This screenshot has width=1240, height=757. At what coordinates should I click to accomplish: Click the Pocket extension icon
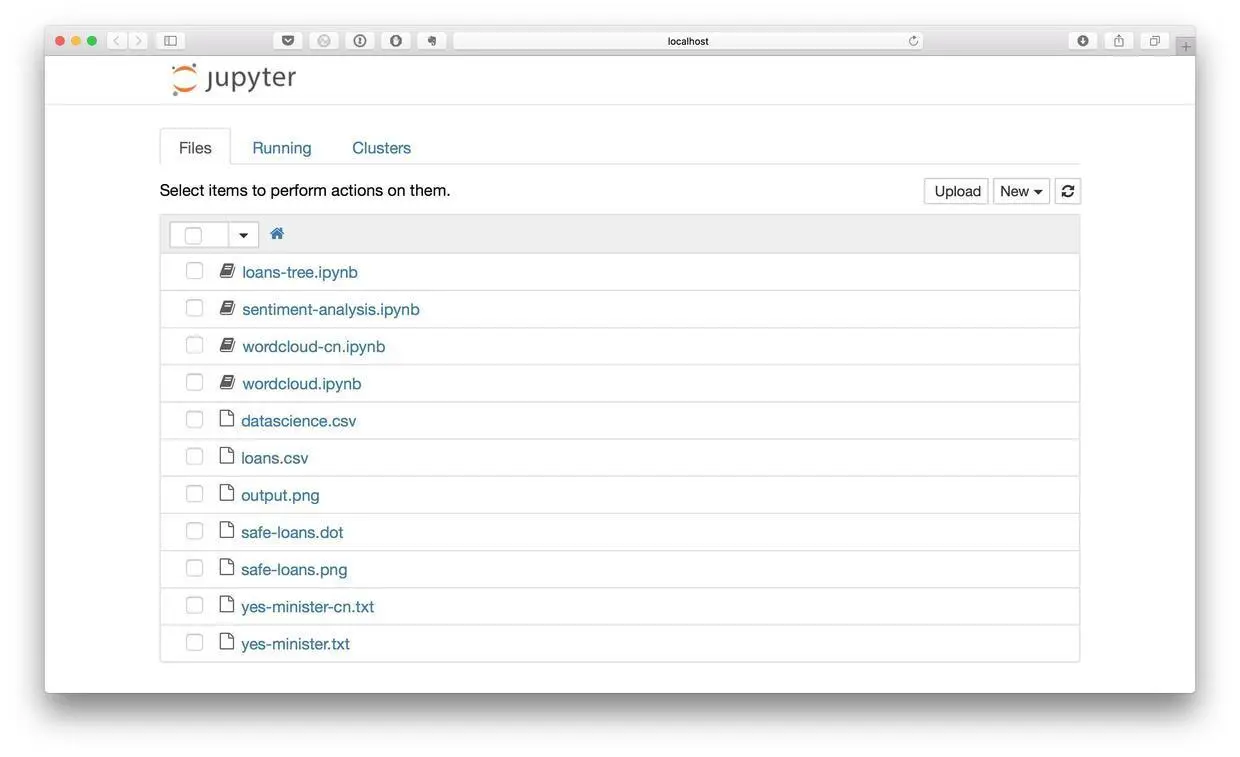288,41
